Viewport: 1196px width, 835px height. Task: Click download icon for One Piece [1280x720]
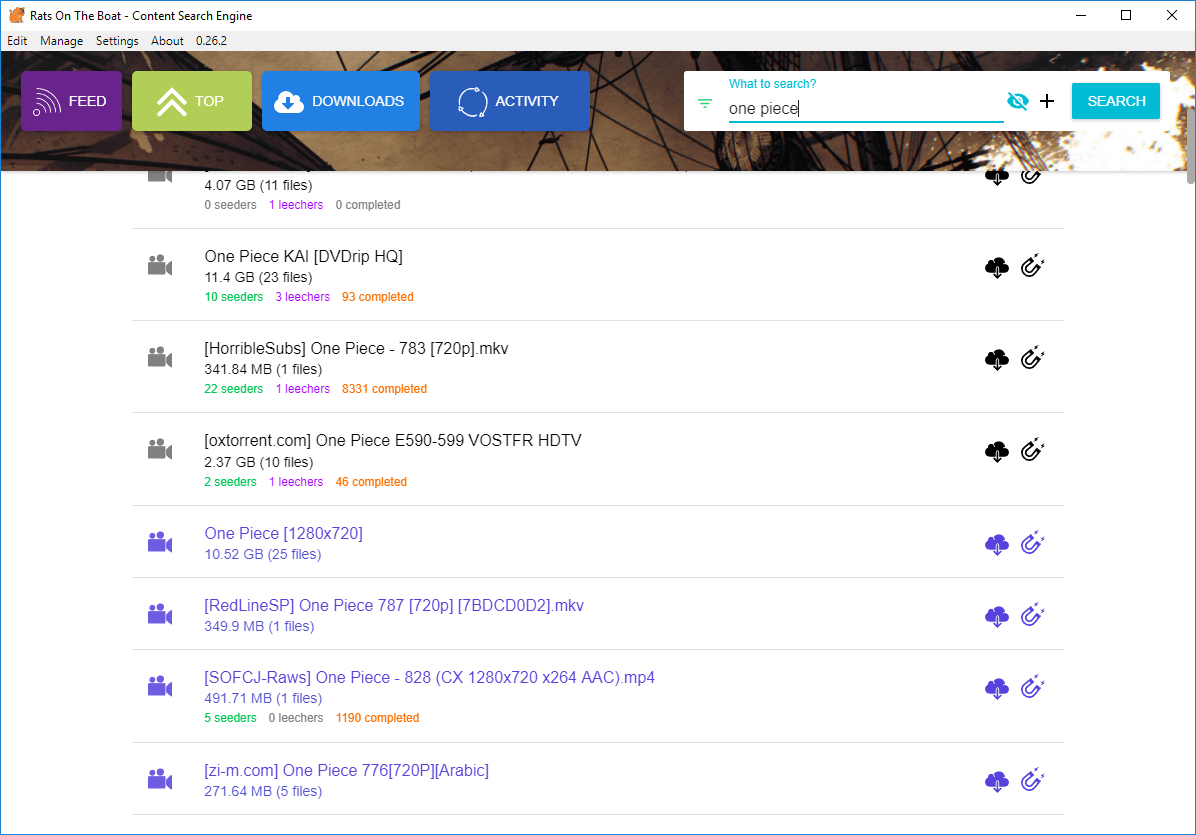coord(996,544)
